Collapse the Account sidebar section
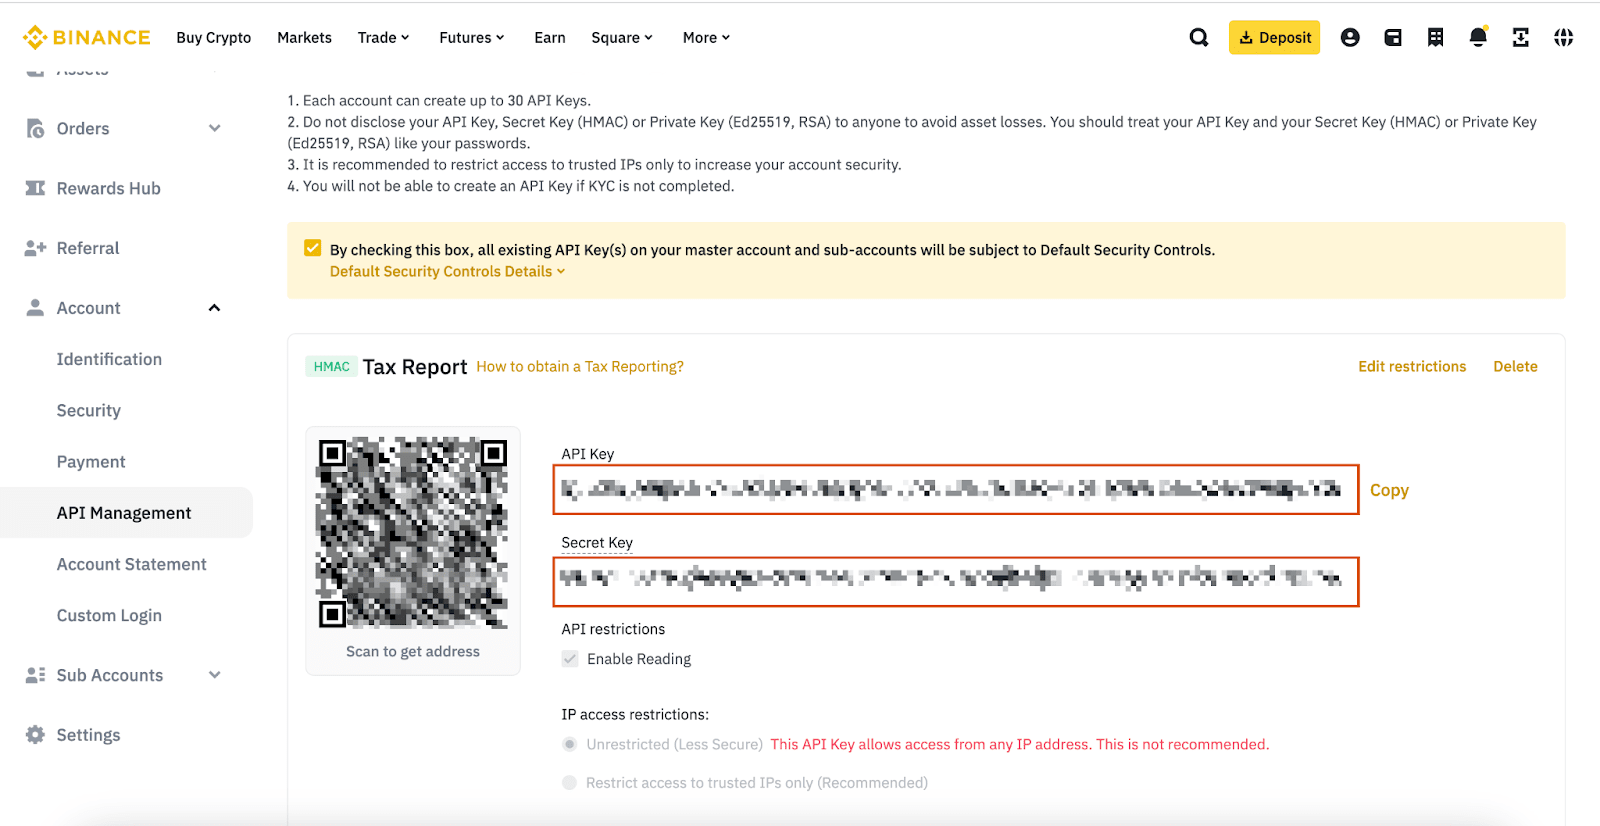 214,308
